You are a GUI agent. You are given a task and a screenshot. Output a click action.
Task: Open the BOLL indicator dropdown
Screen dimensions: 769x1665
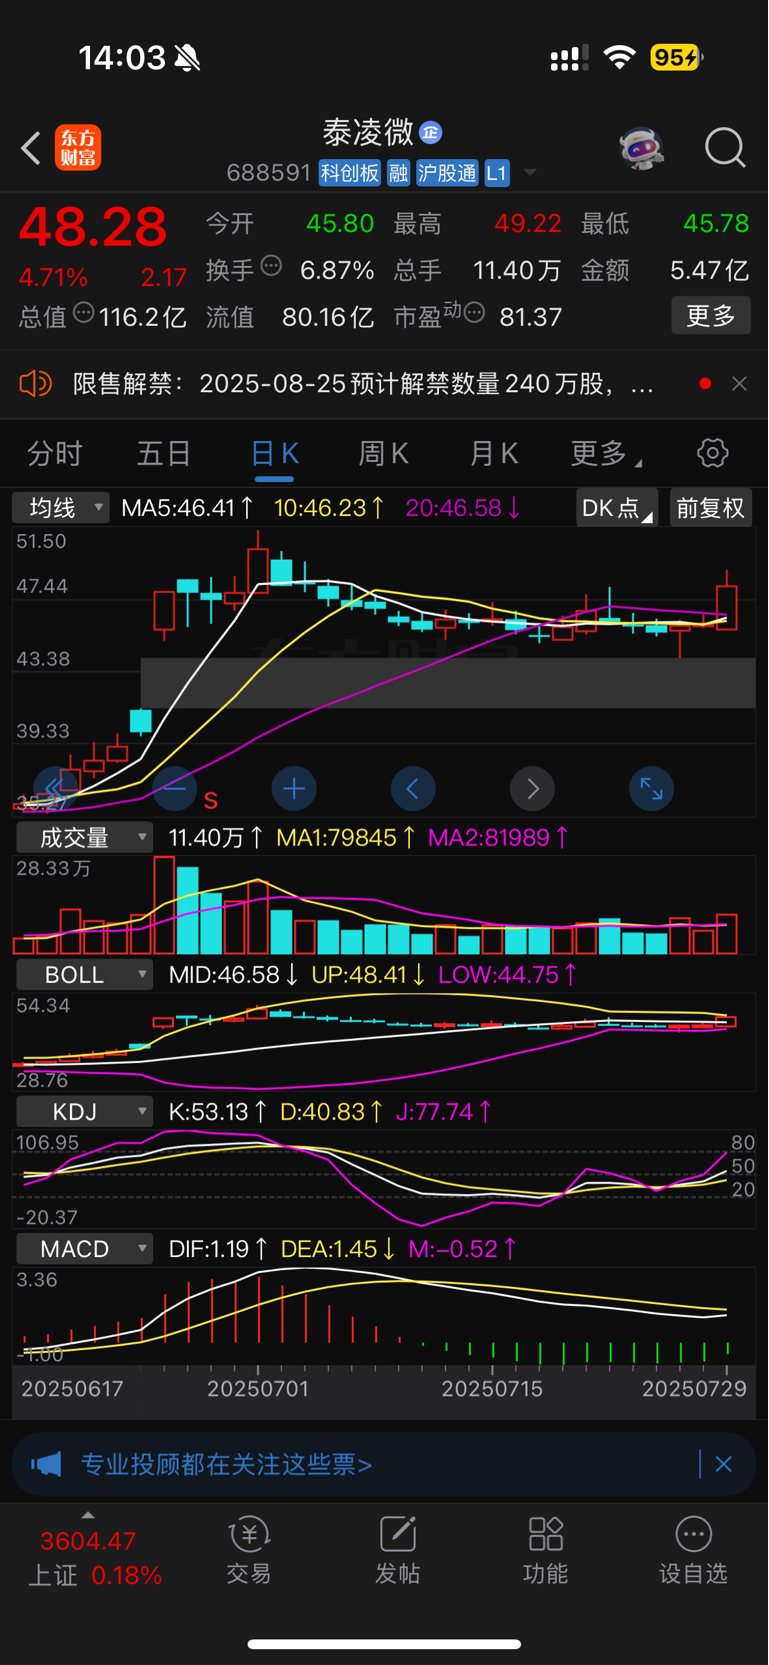[x=83, y=975]
